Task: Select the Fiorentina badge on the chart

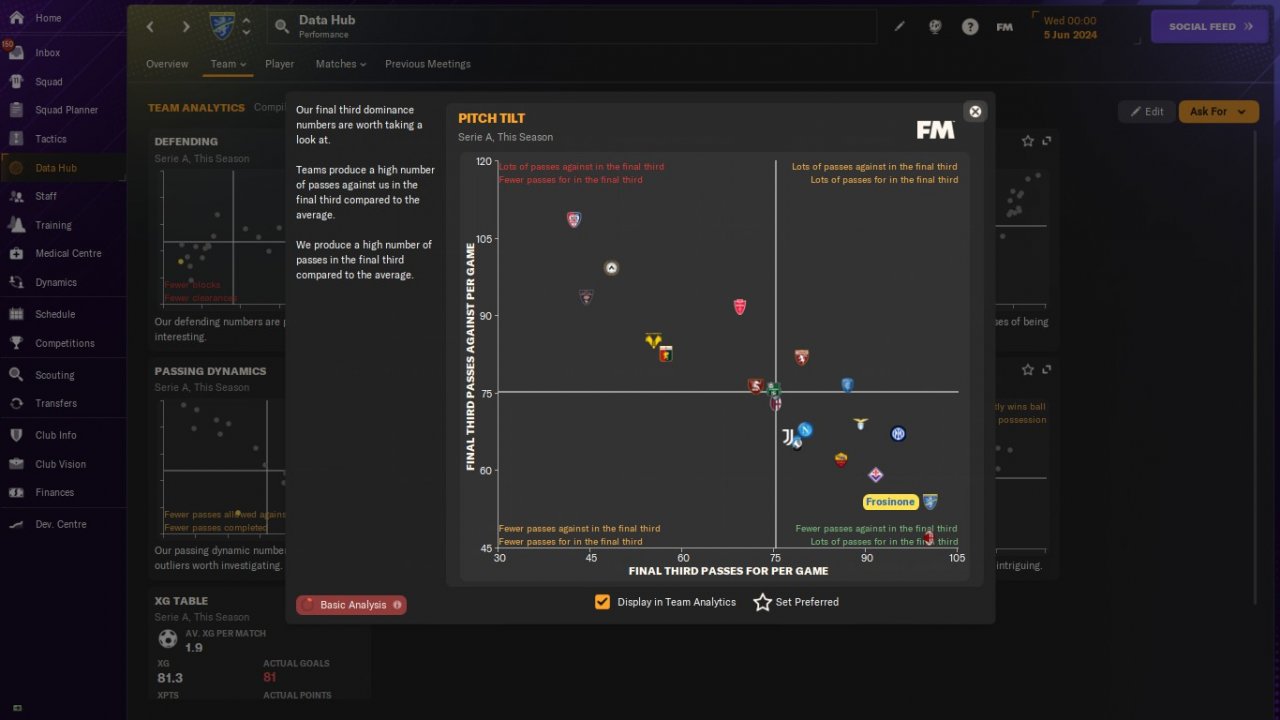Action: [875, 475]
